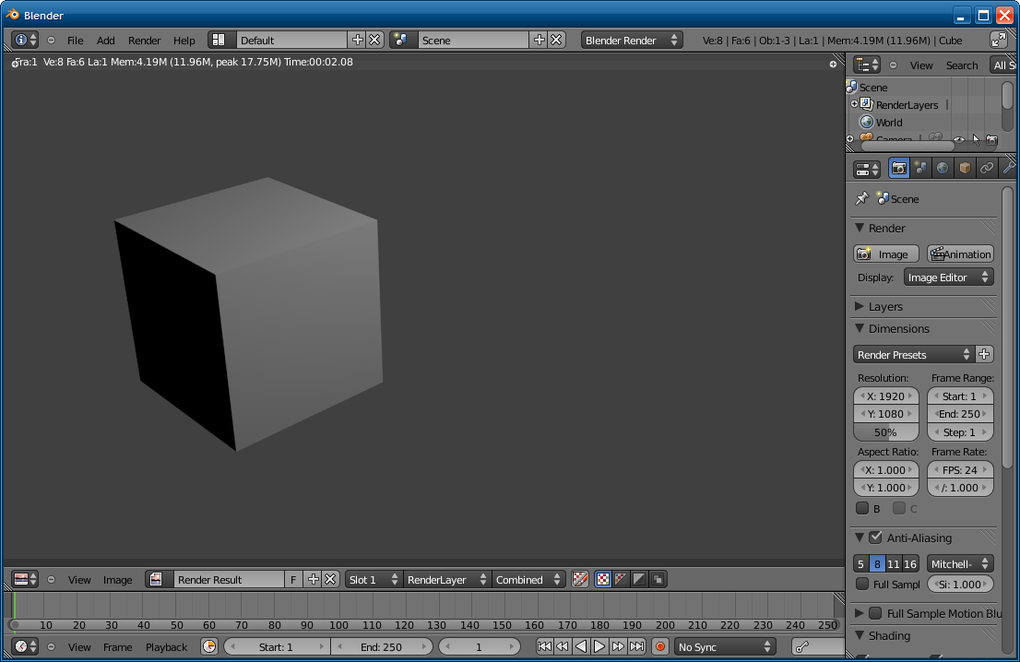Image resolution: width=1020 pixels, height=662 pixels.
Task: Open the Scene properties tab icon
Action: [x=920, y=168]
